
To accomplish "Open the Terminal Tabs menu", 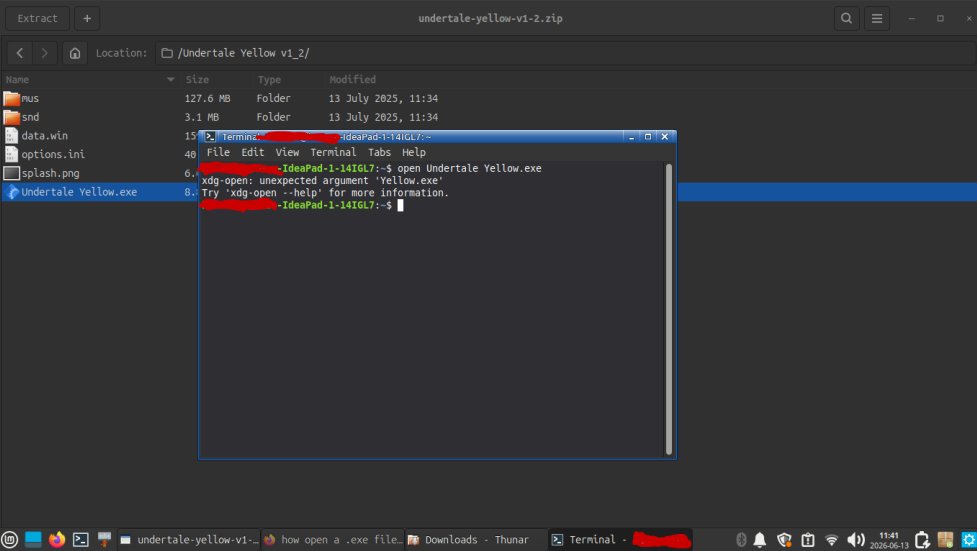I will click(x=379, y=152).
